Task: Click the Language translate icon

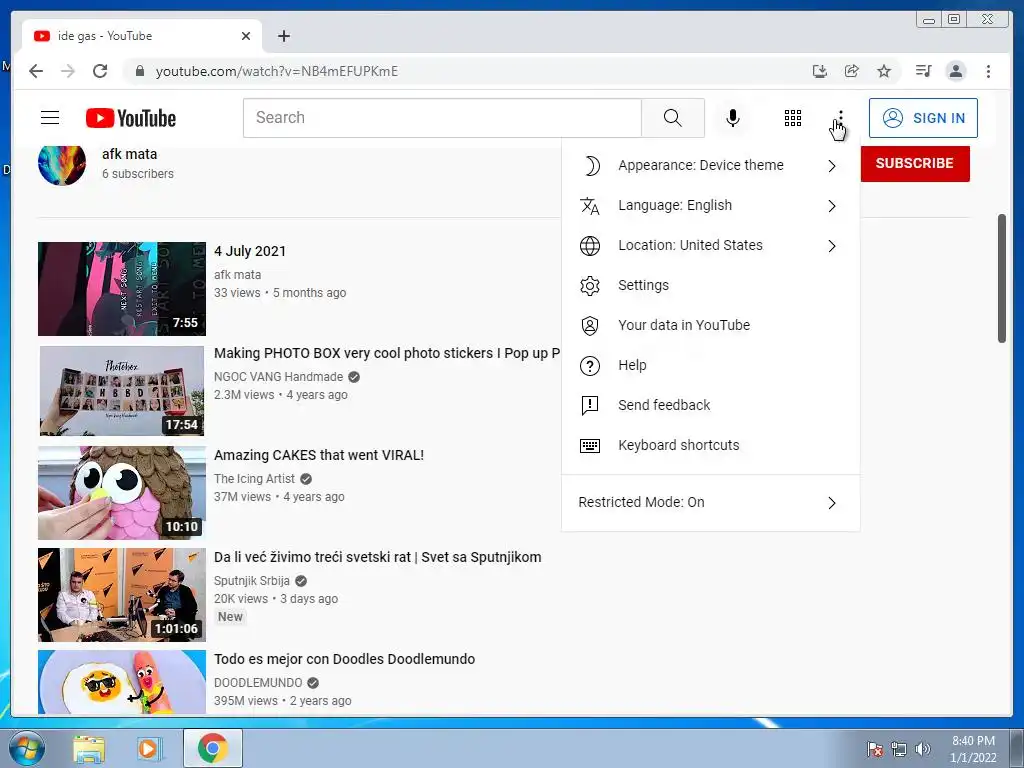Action: [x=590, y=206]
